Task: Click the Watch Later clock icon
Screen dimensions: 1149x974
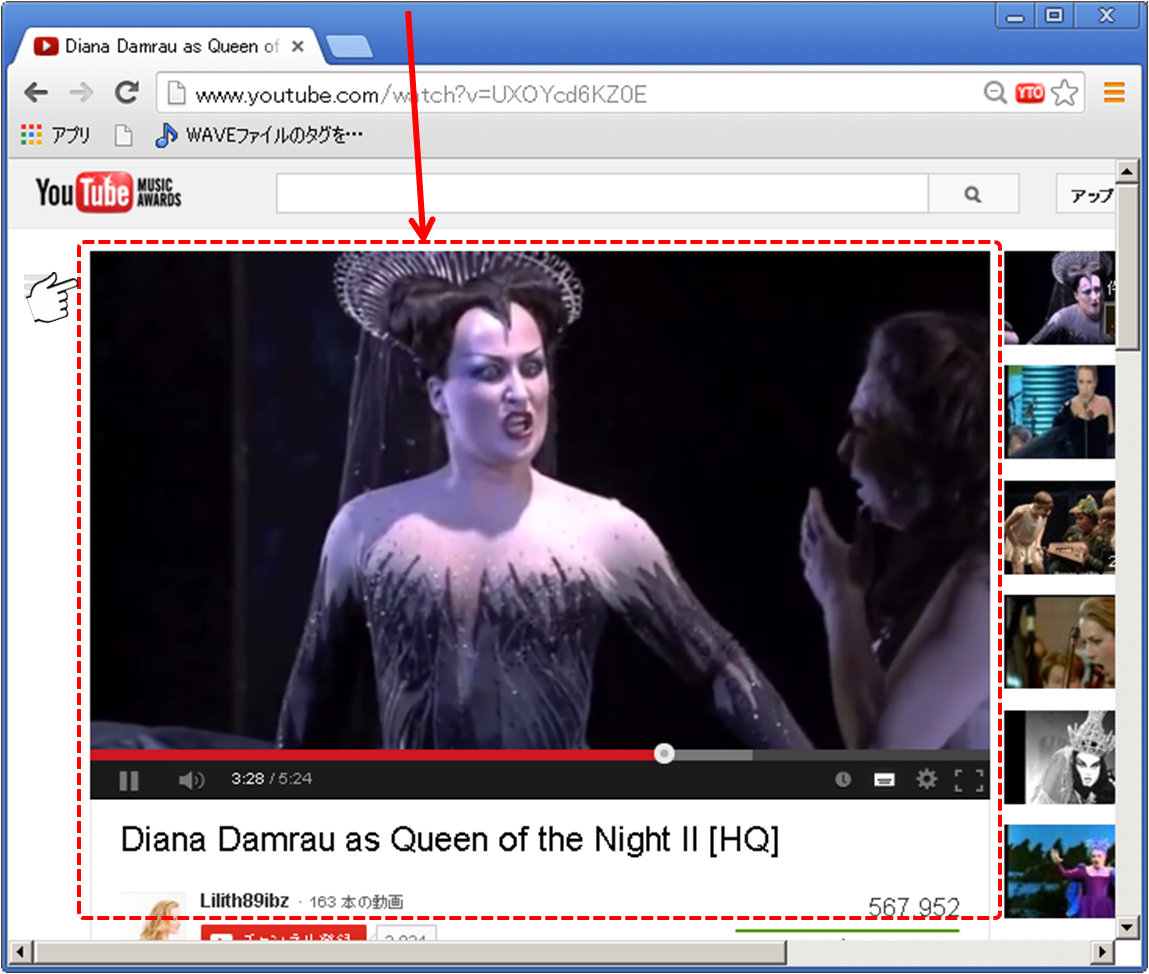Action: (x=843, y=780)
